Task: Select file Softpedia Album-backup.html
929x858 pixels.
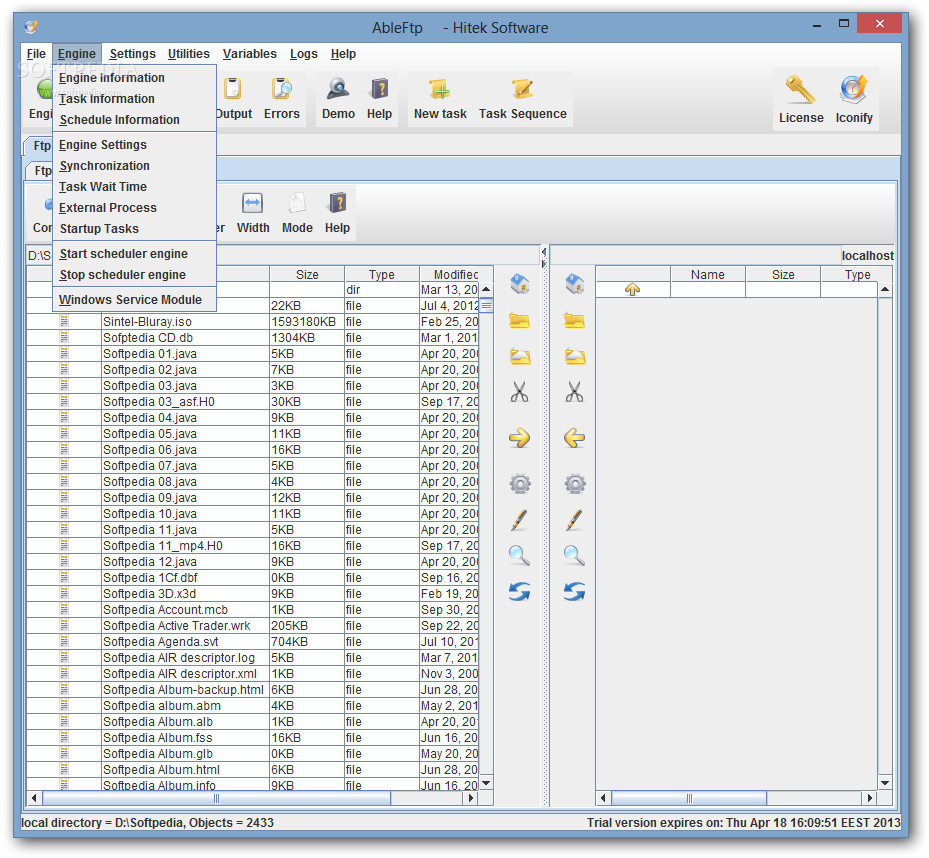Action: (x=183, y=690)
